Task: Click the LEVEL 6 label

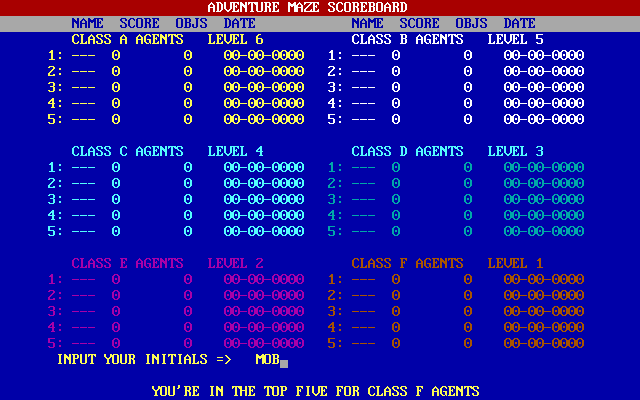Action: 236,40
